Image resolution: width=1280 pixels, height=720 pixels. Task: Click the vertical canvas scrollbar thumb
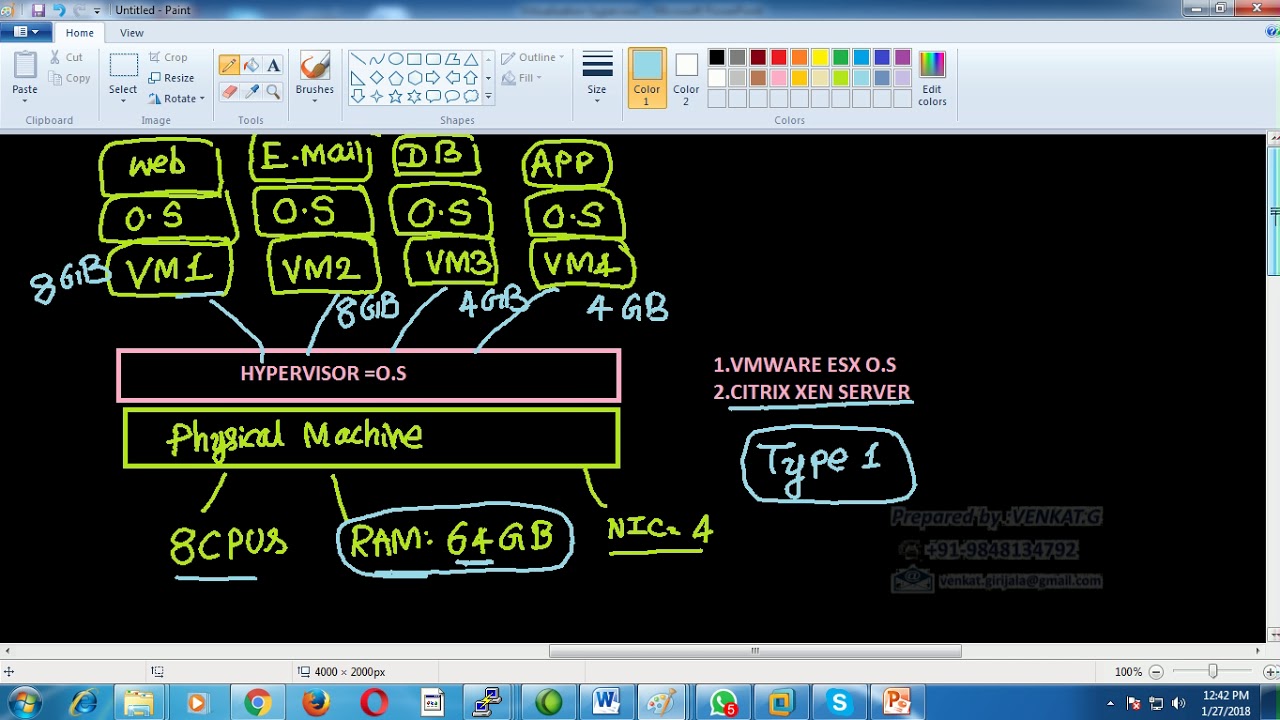click(x=1273, y=211)
